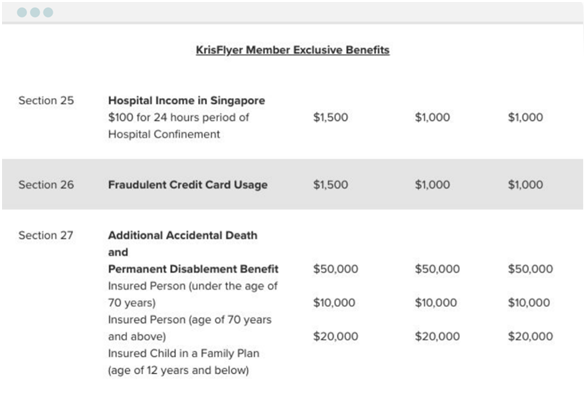Select $100 for 24 hours period description

(x=179, y=117)
